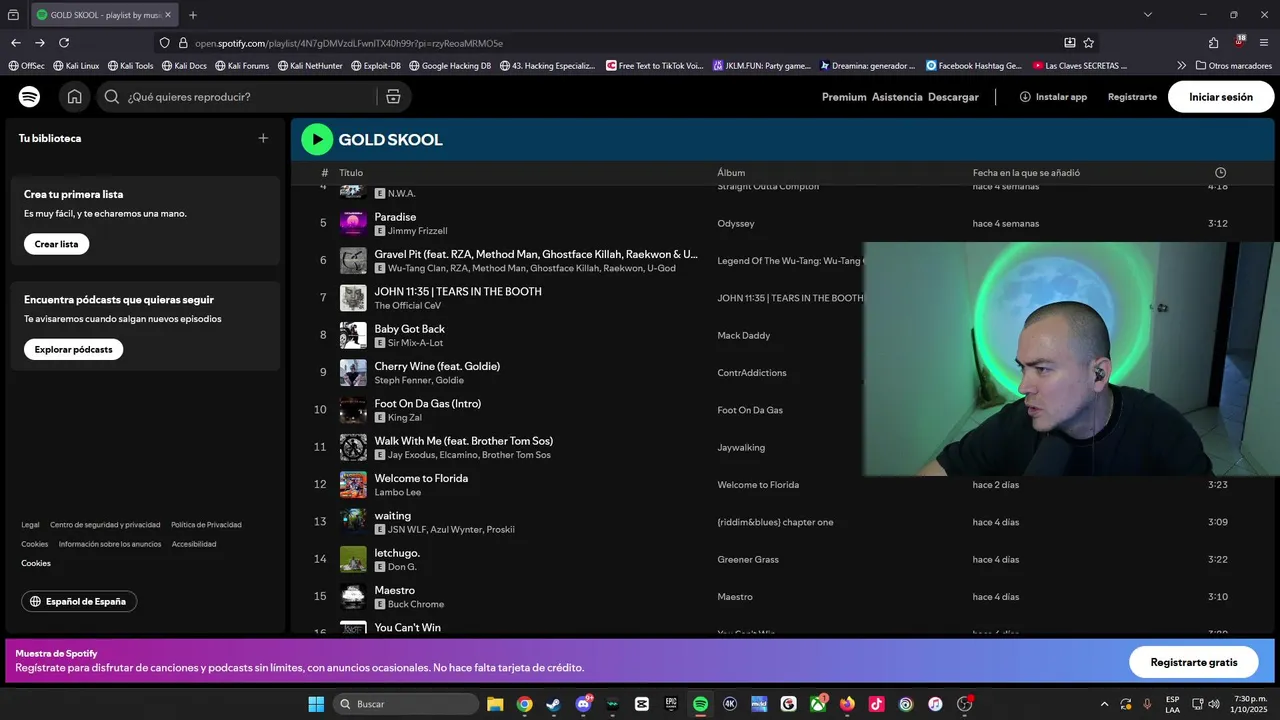
Task: Open artist King Zal
Action: coord(405,417)
